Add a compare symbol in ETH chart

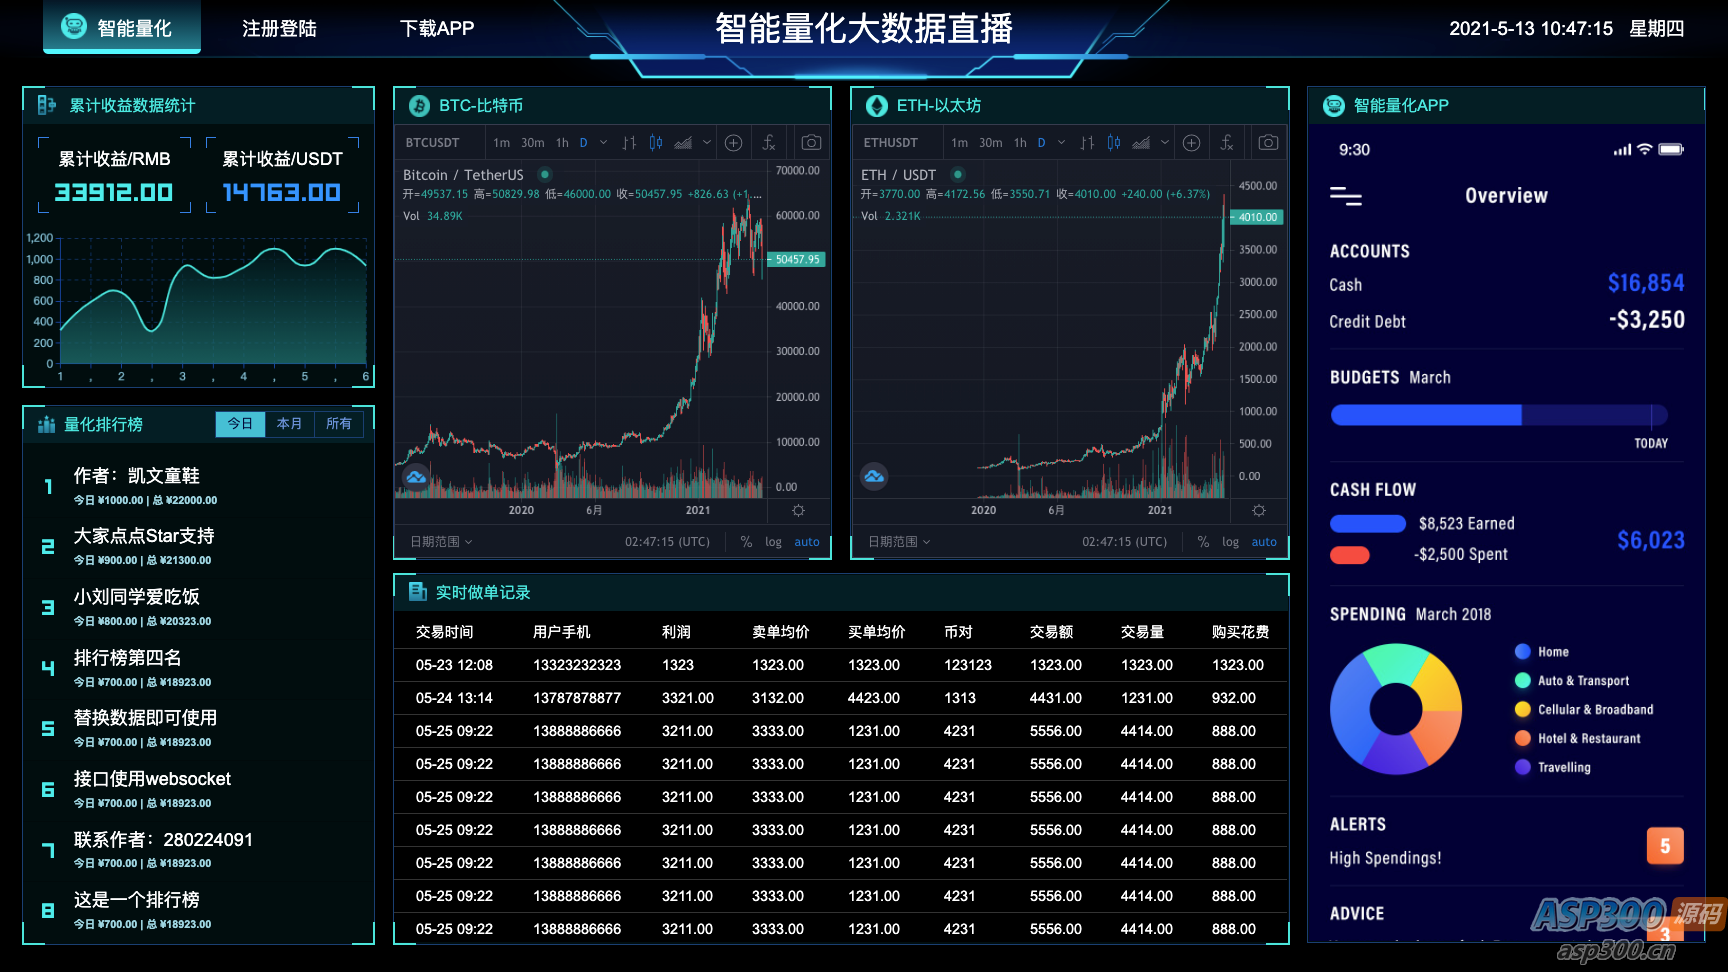click(x=1191, y=143)
